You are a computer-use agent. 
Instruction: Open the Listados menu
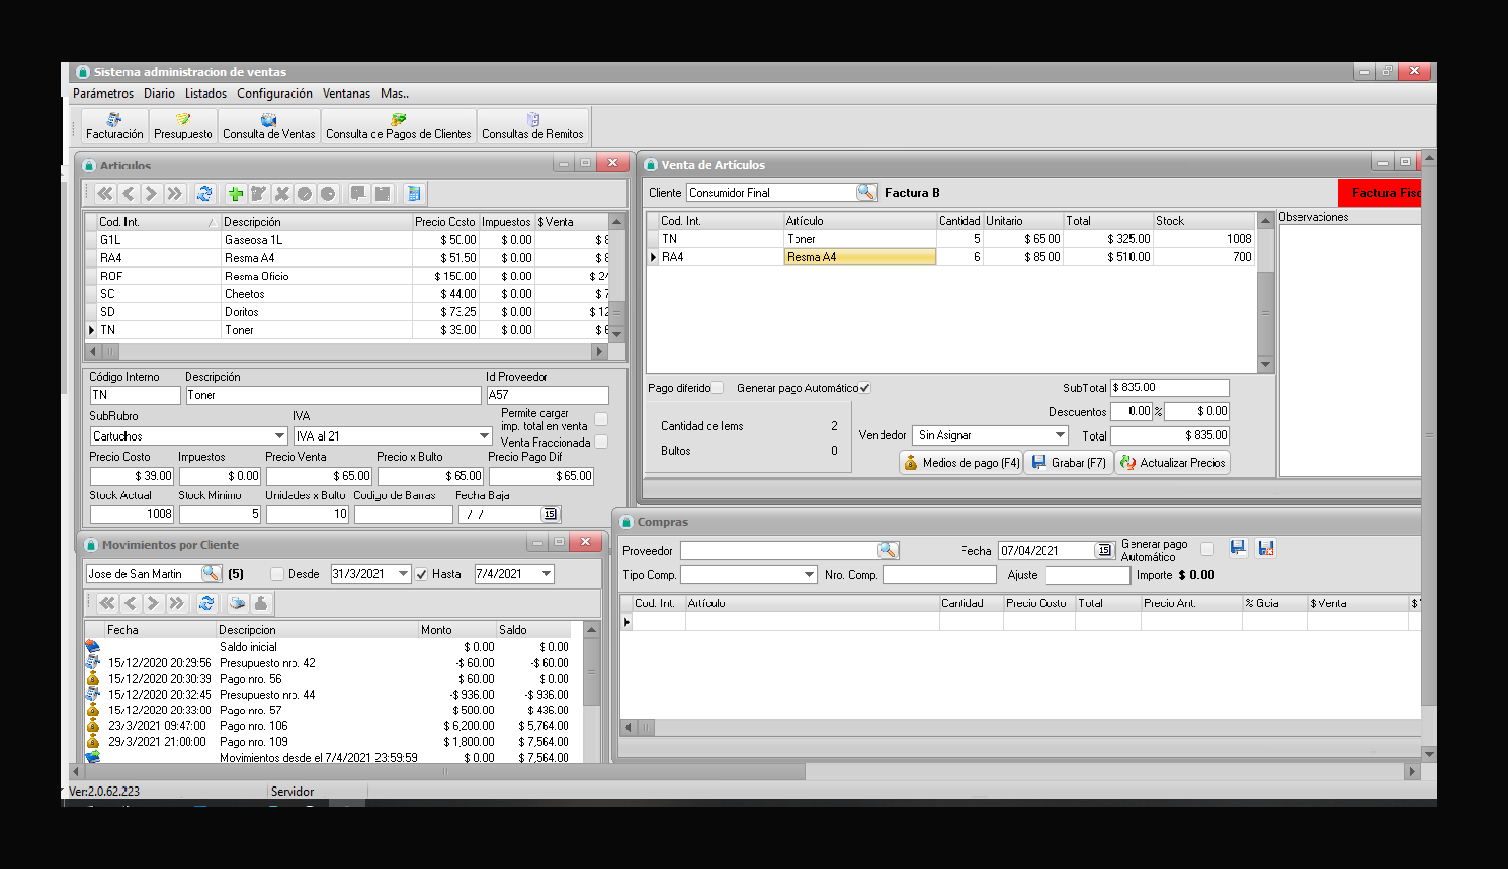[206, 93]
